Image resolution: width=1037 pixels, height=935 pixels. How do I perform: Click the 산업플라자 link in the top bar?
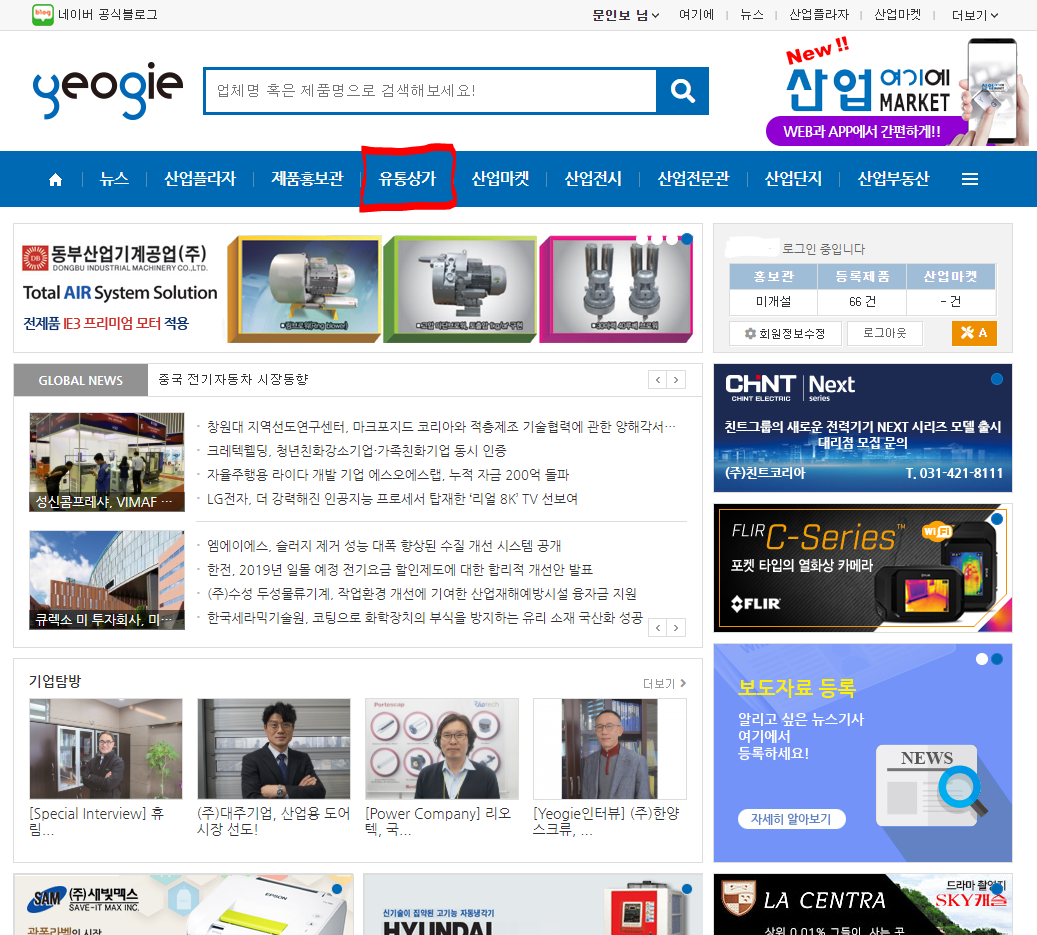(819, 15)
